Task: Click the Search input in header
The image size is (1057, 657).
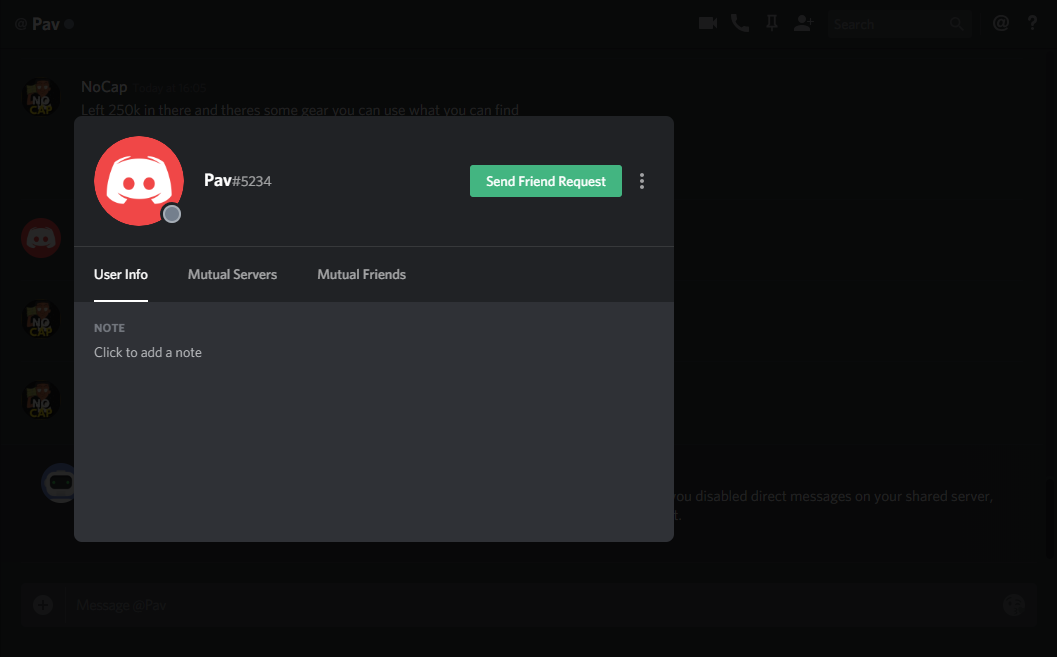Action: pos(900,24)
